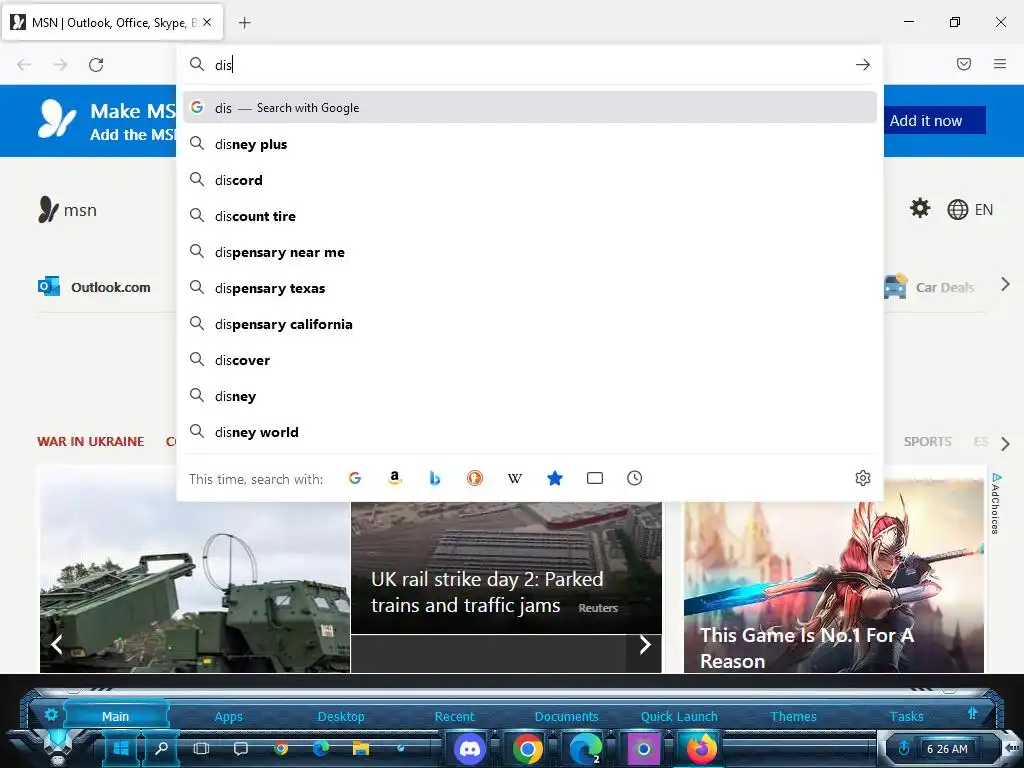Choose the 'discord' suggestion
This screenshot has width=1024, height=768.
click(x=530, y=180)
